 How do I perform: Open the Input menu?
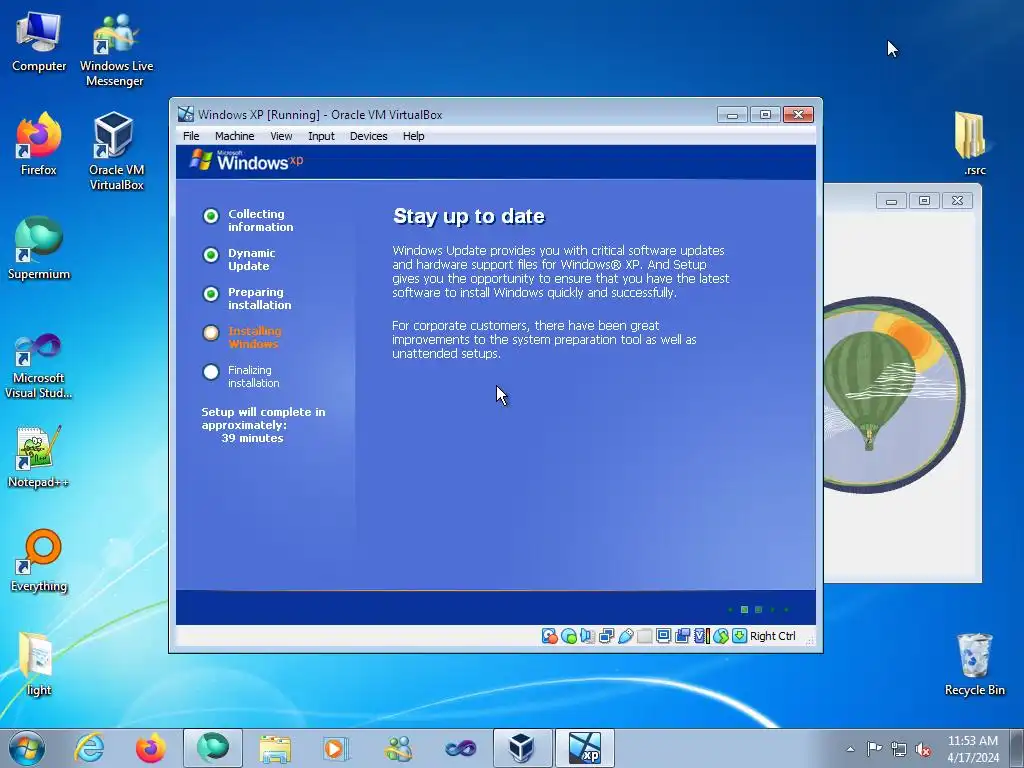coord(321,136)
